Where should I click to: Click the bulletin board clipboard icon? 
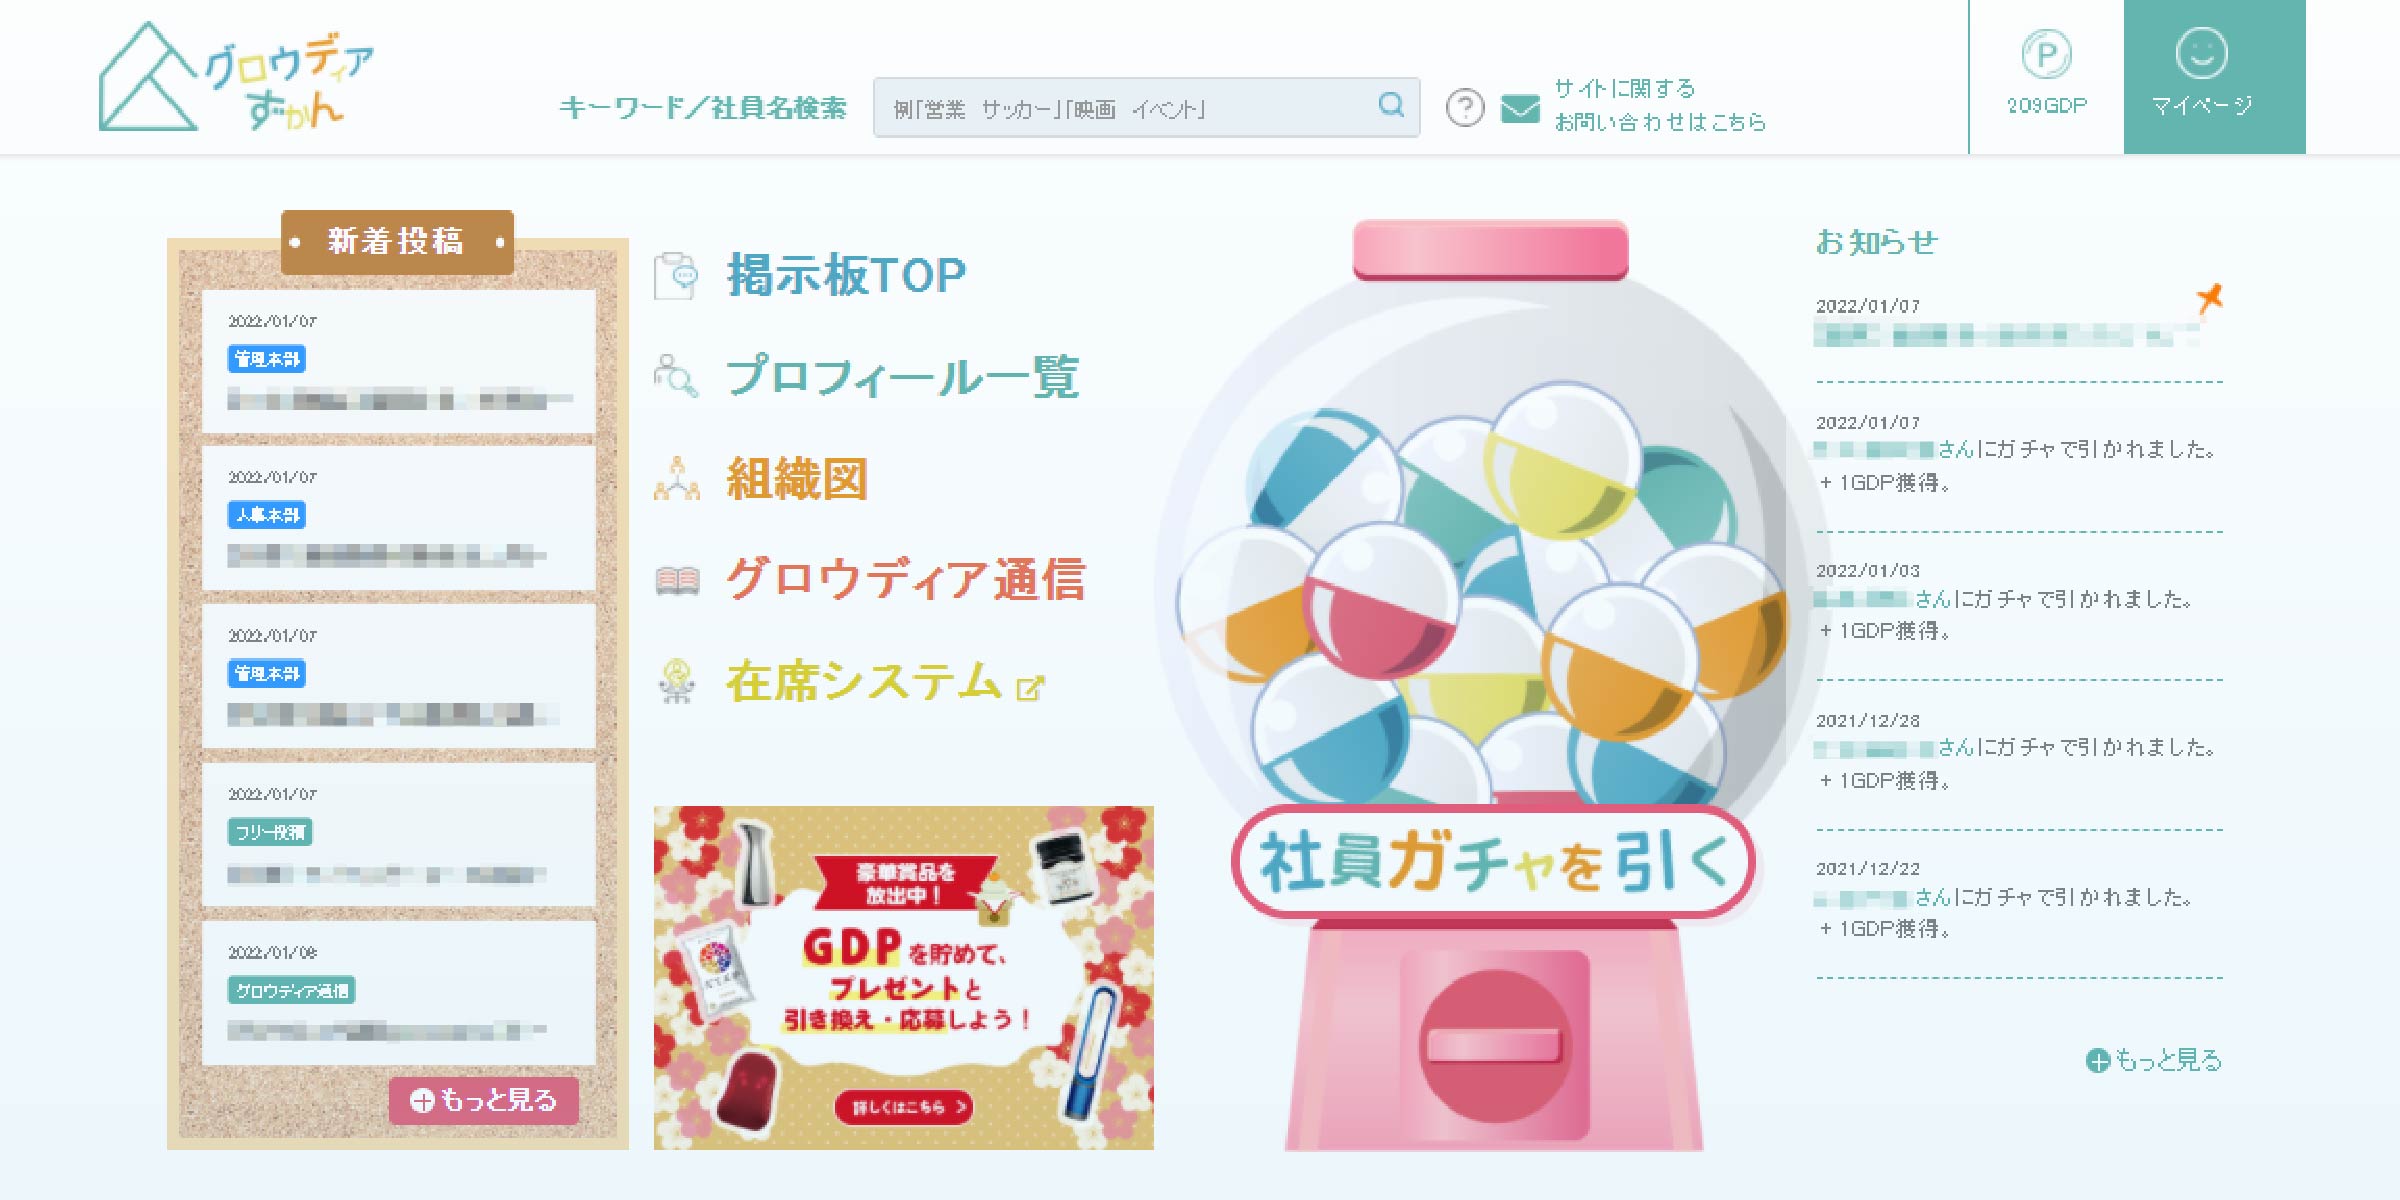point(676,276)
